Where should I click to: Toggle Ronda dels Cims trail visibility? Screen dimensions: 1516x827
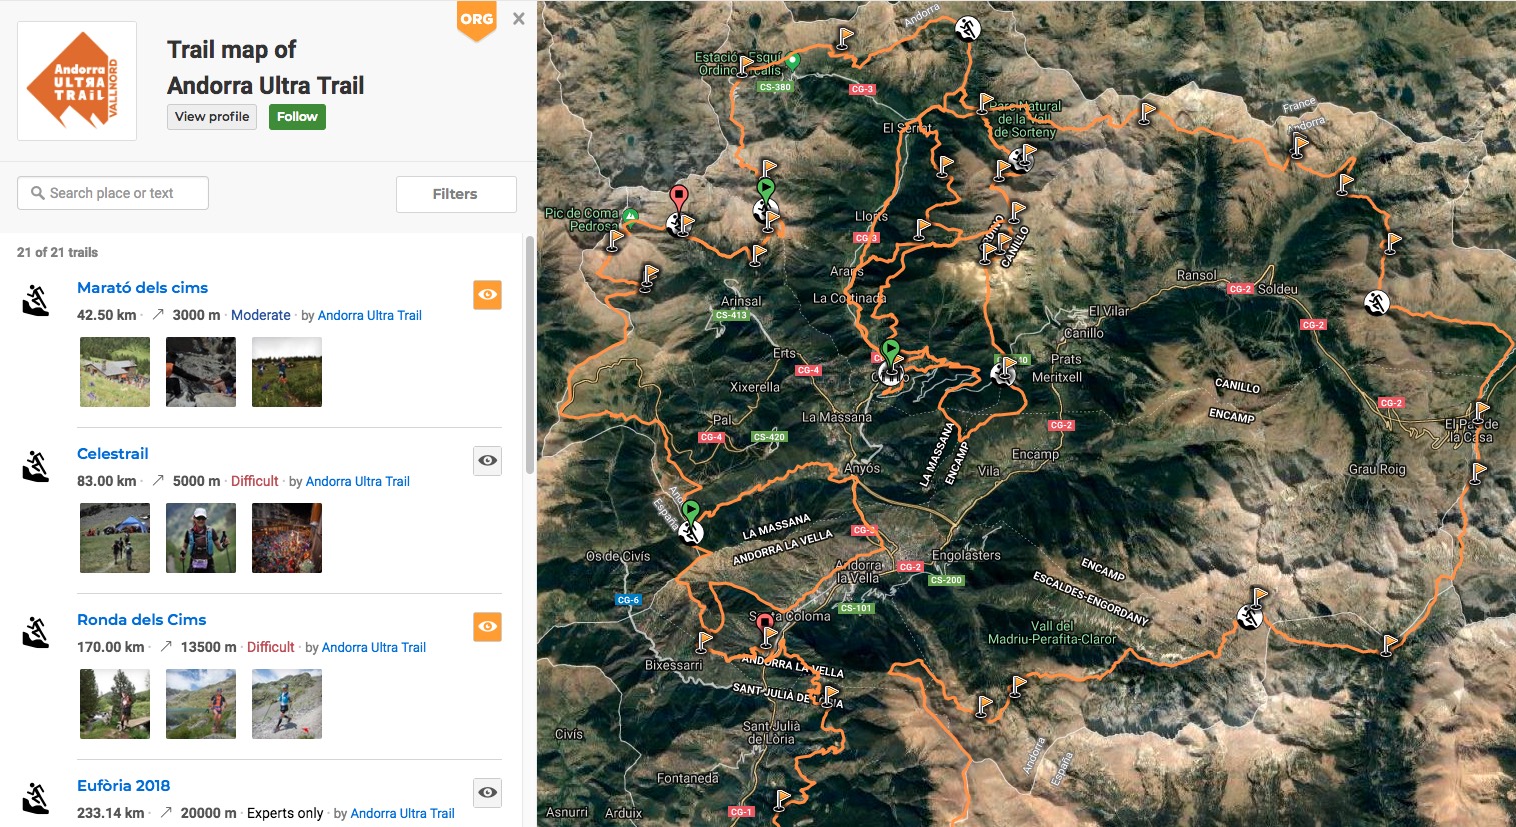pos(487,627)
